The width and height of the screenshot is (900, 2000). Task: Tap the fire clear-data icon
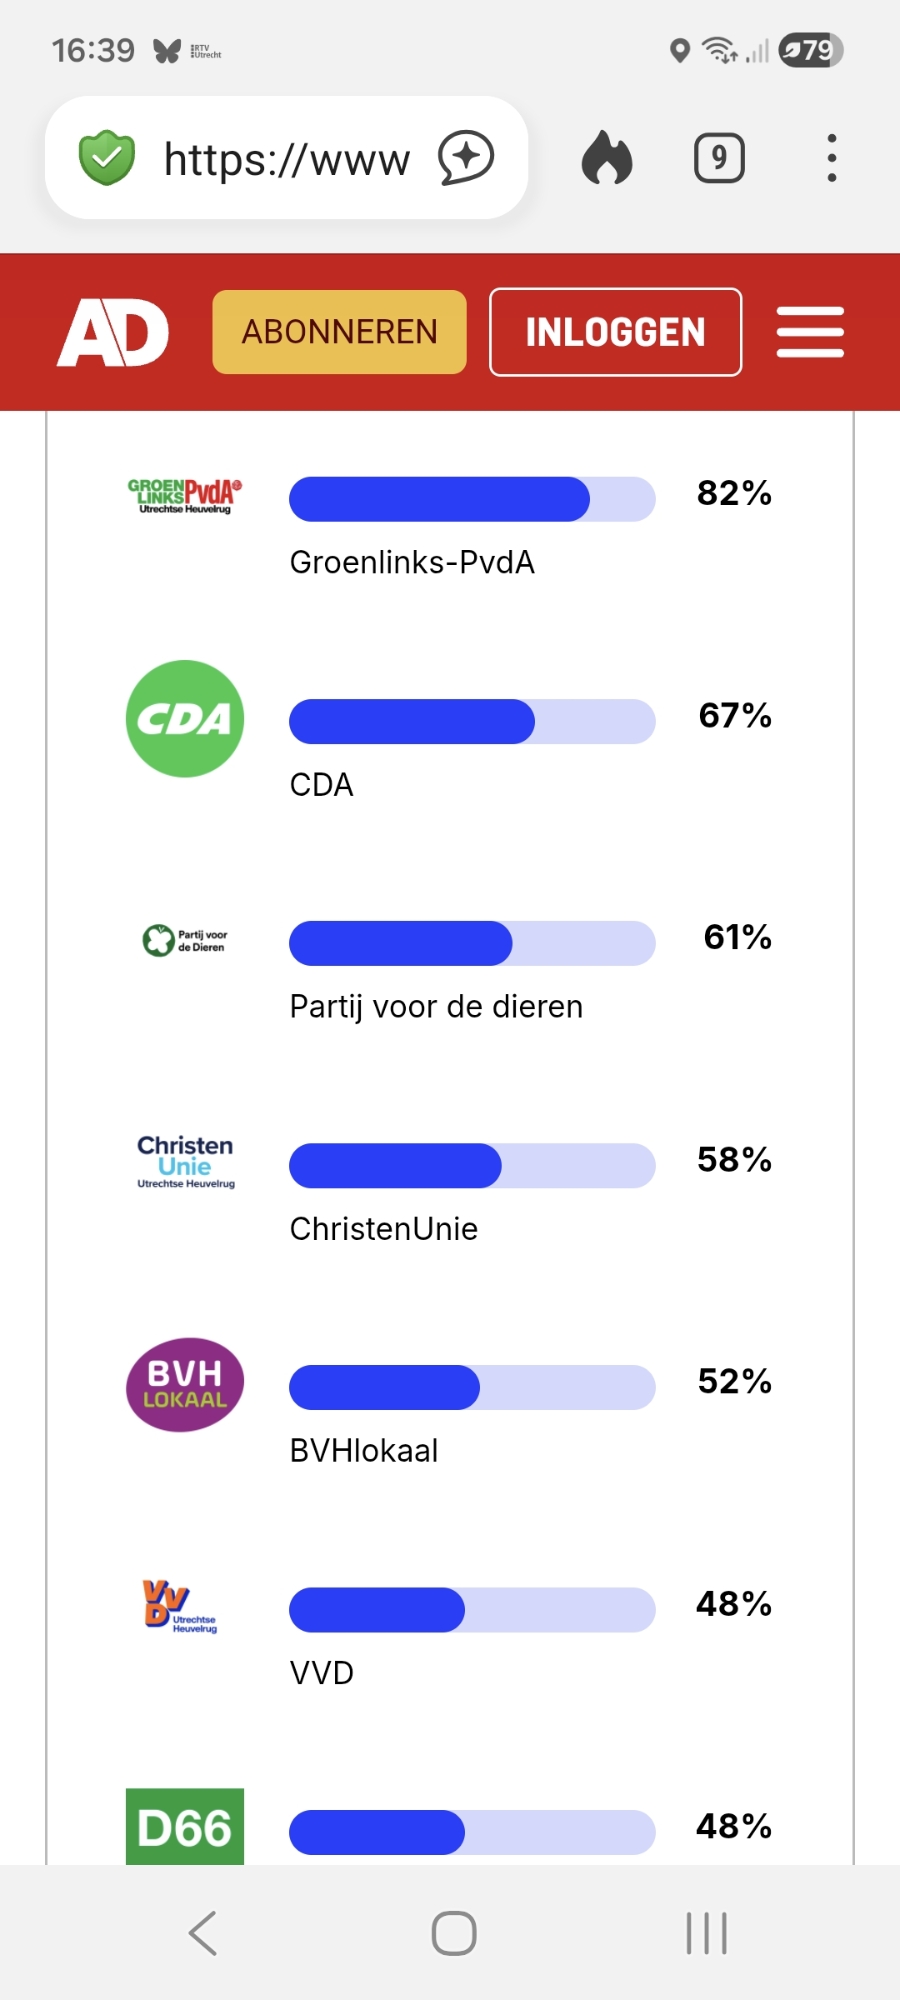pos(607,158)
